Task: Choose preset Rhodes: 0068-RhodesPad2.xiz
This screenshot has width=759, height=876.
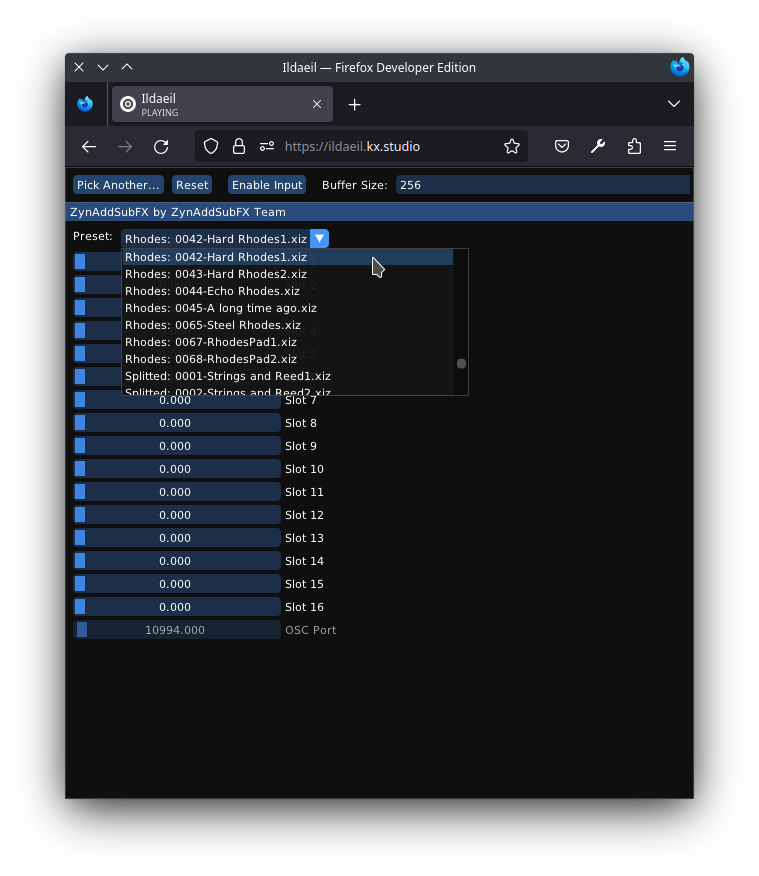Action: (288, 359)
